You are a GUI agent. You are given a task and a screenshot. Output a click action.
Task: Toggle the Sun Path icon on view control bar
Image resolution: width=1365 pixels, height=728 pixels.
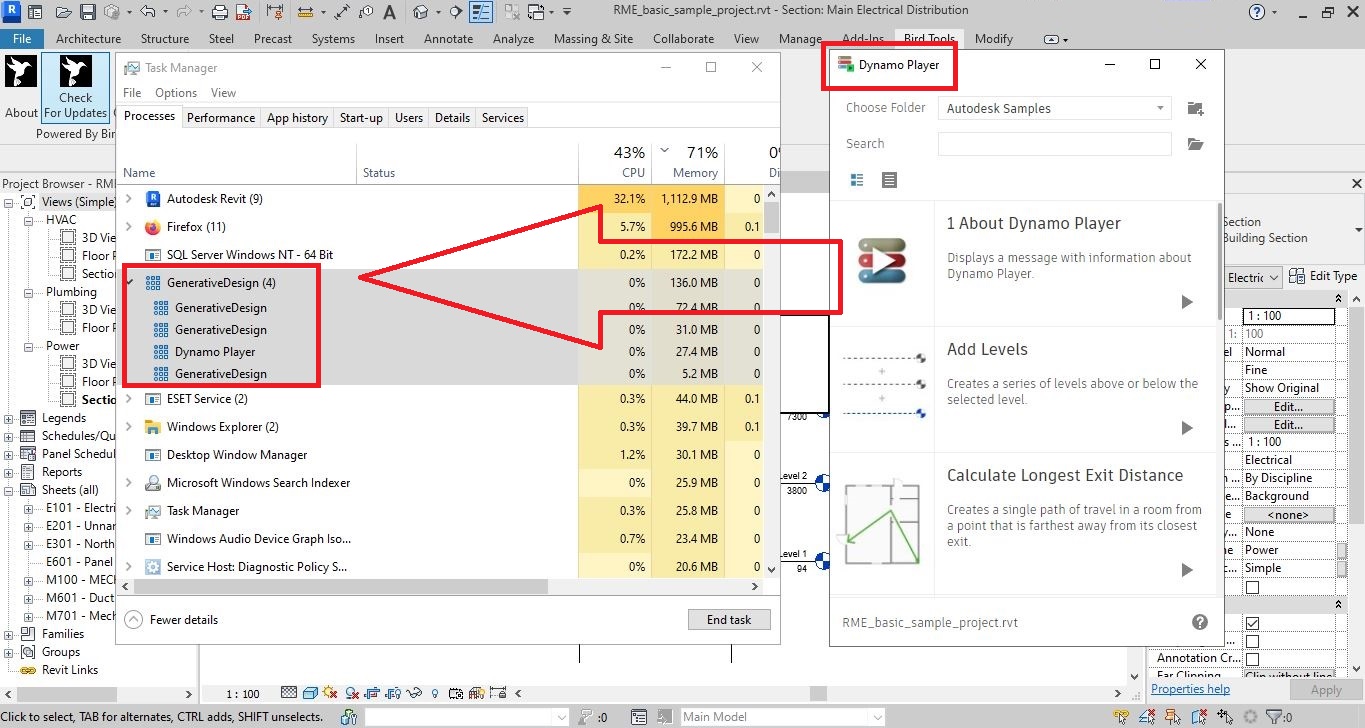(331, 692)
